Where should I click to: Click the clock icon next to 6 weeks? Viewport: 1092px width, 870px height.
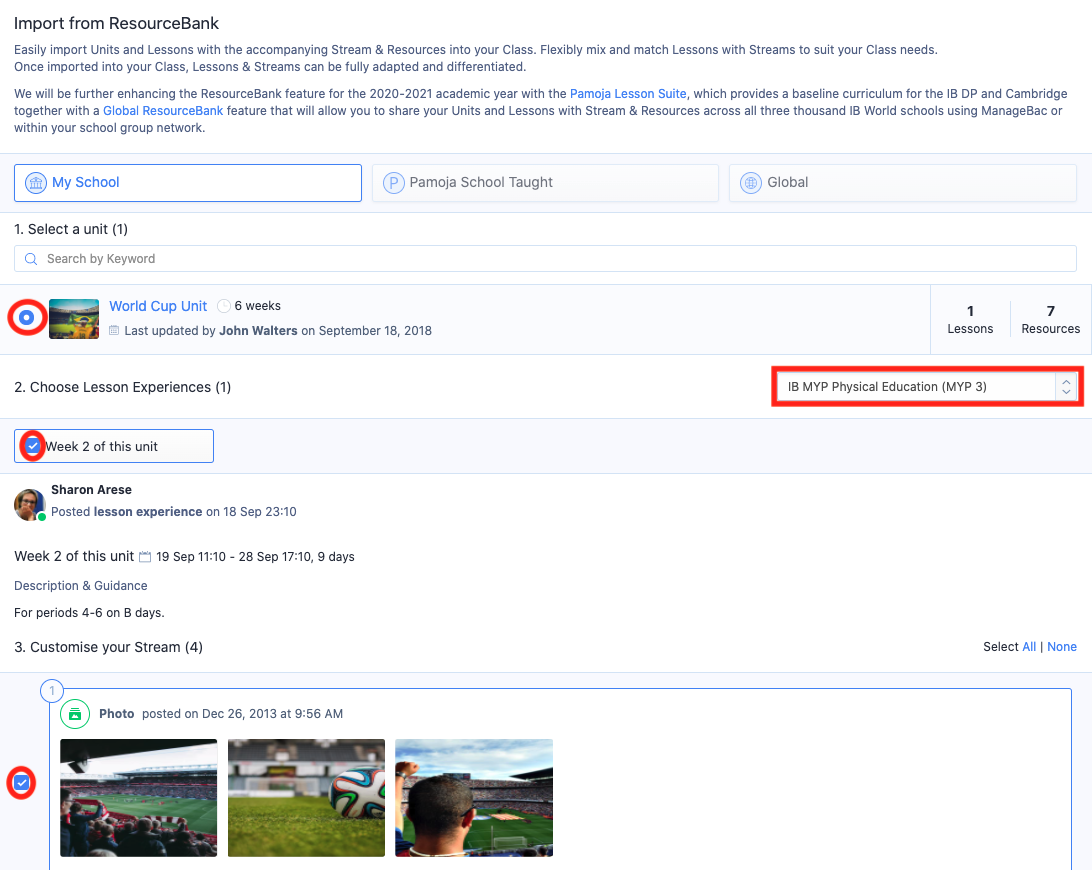[224, 306]
